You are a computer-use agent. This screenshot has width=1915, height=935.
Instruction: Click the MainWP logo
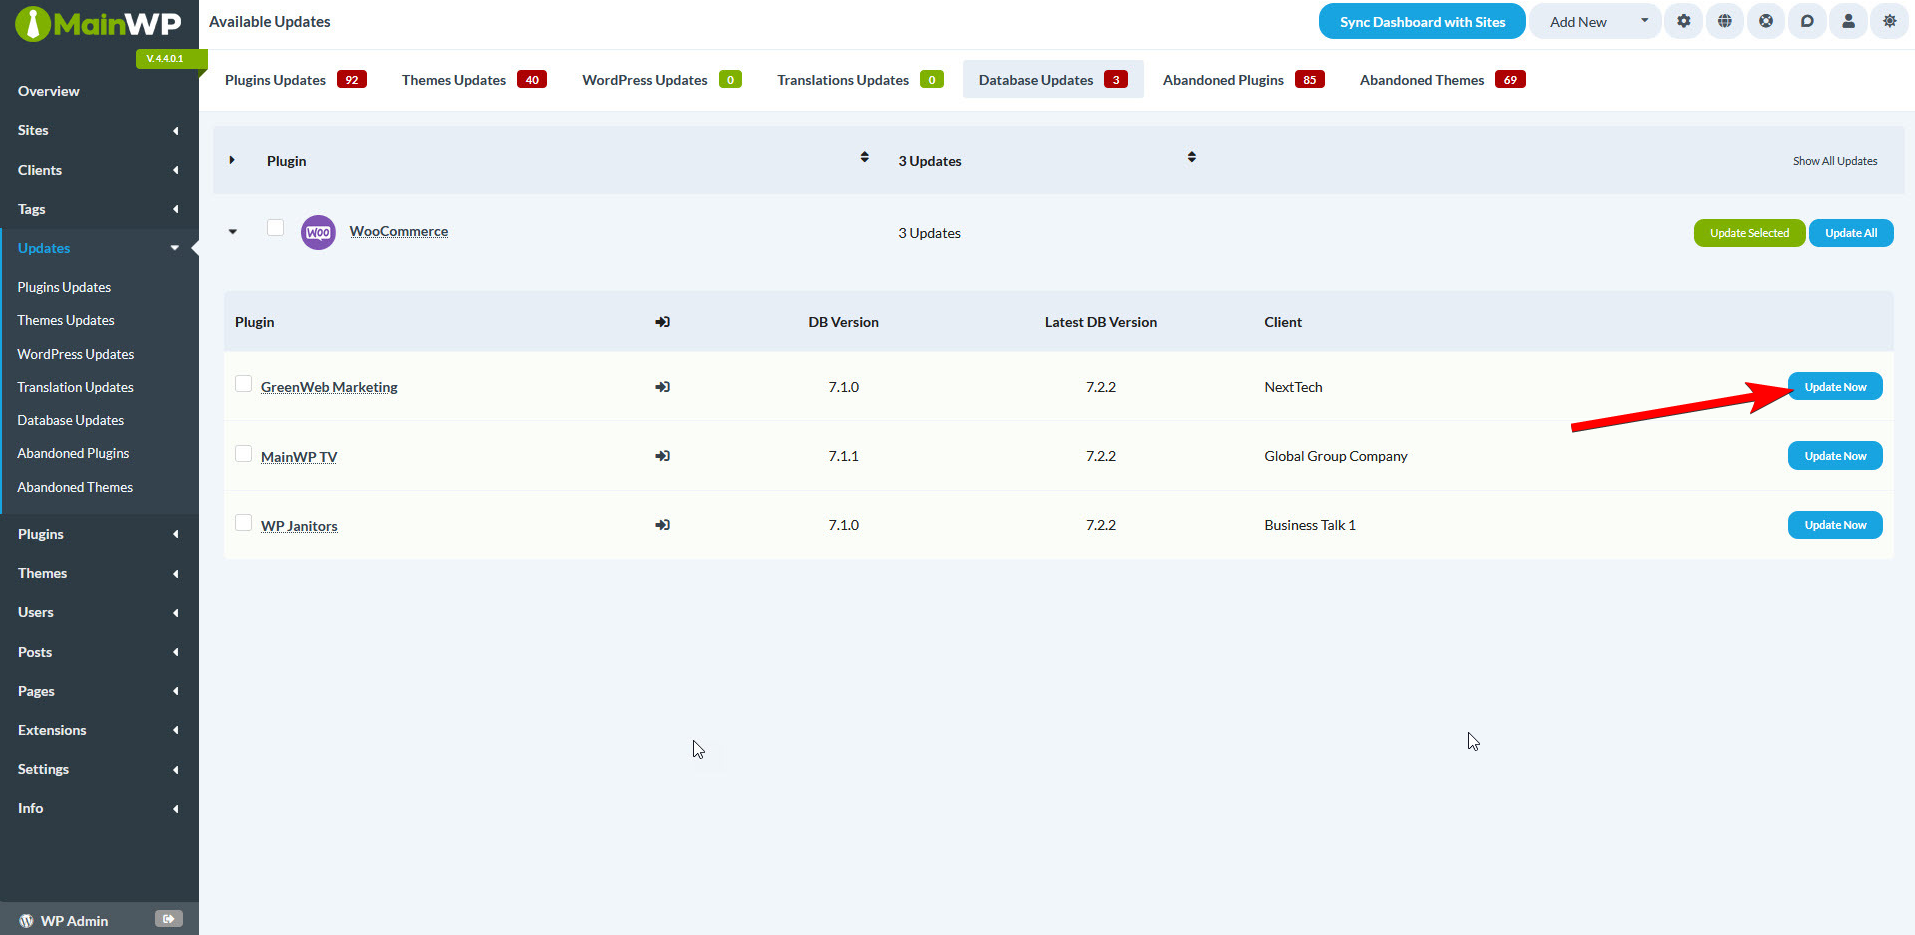[x=98, y=24]
